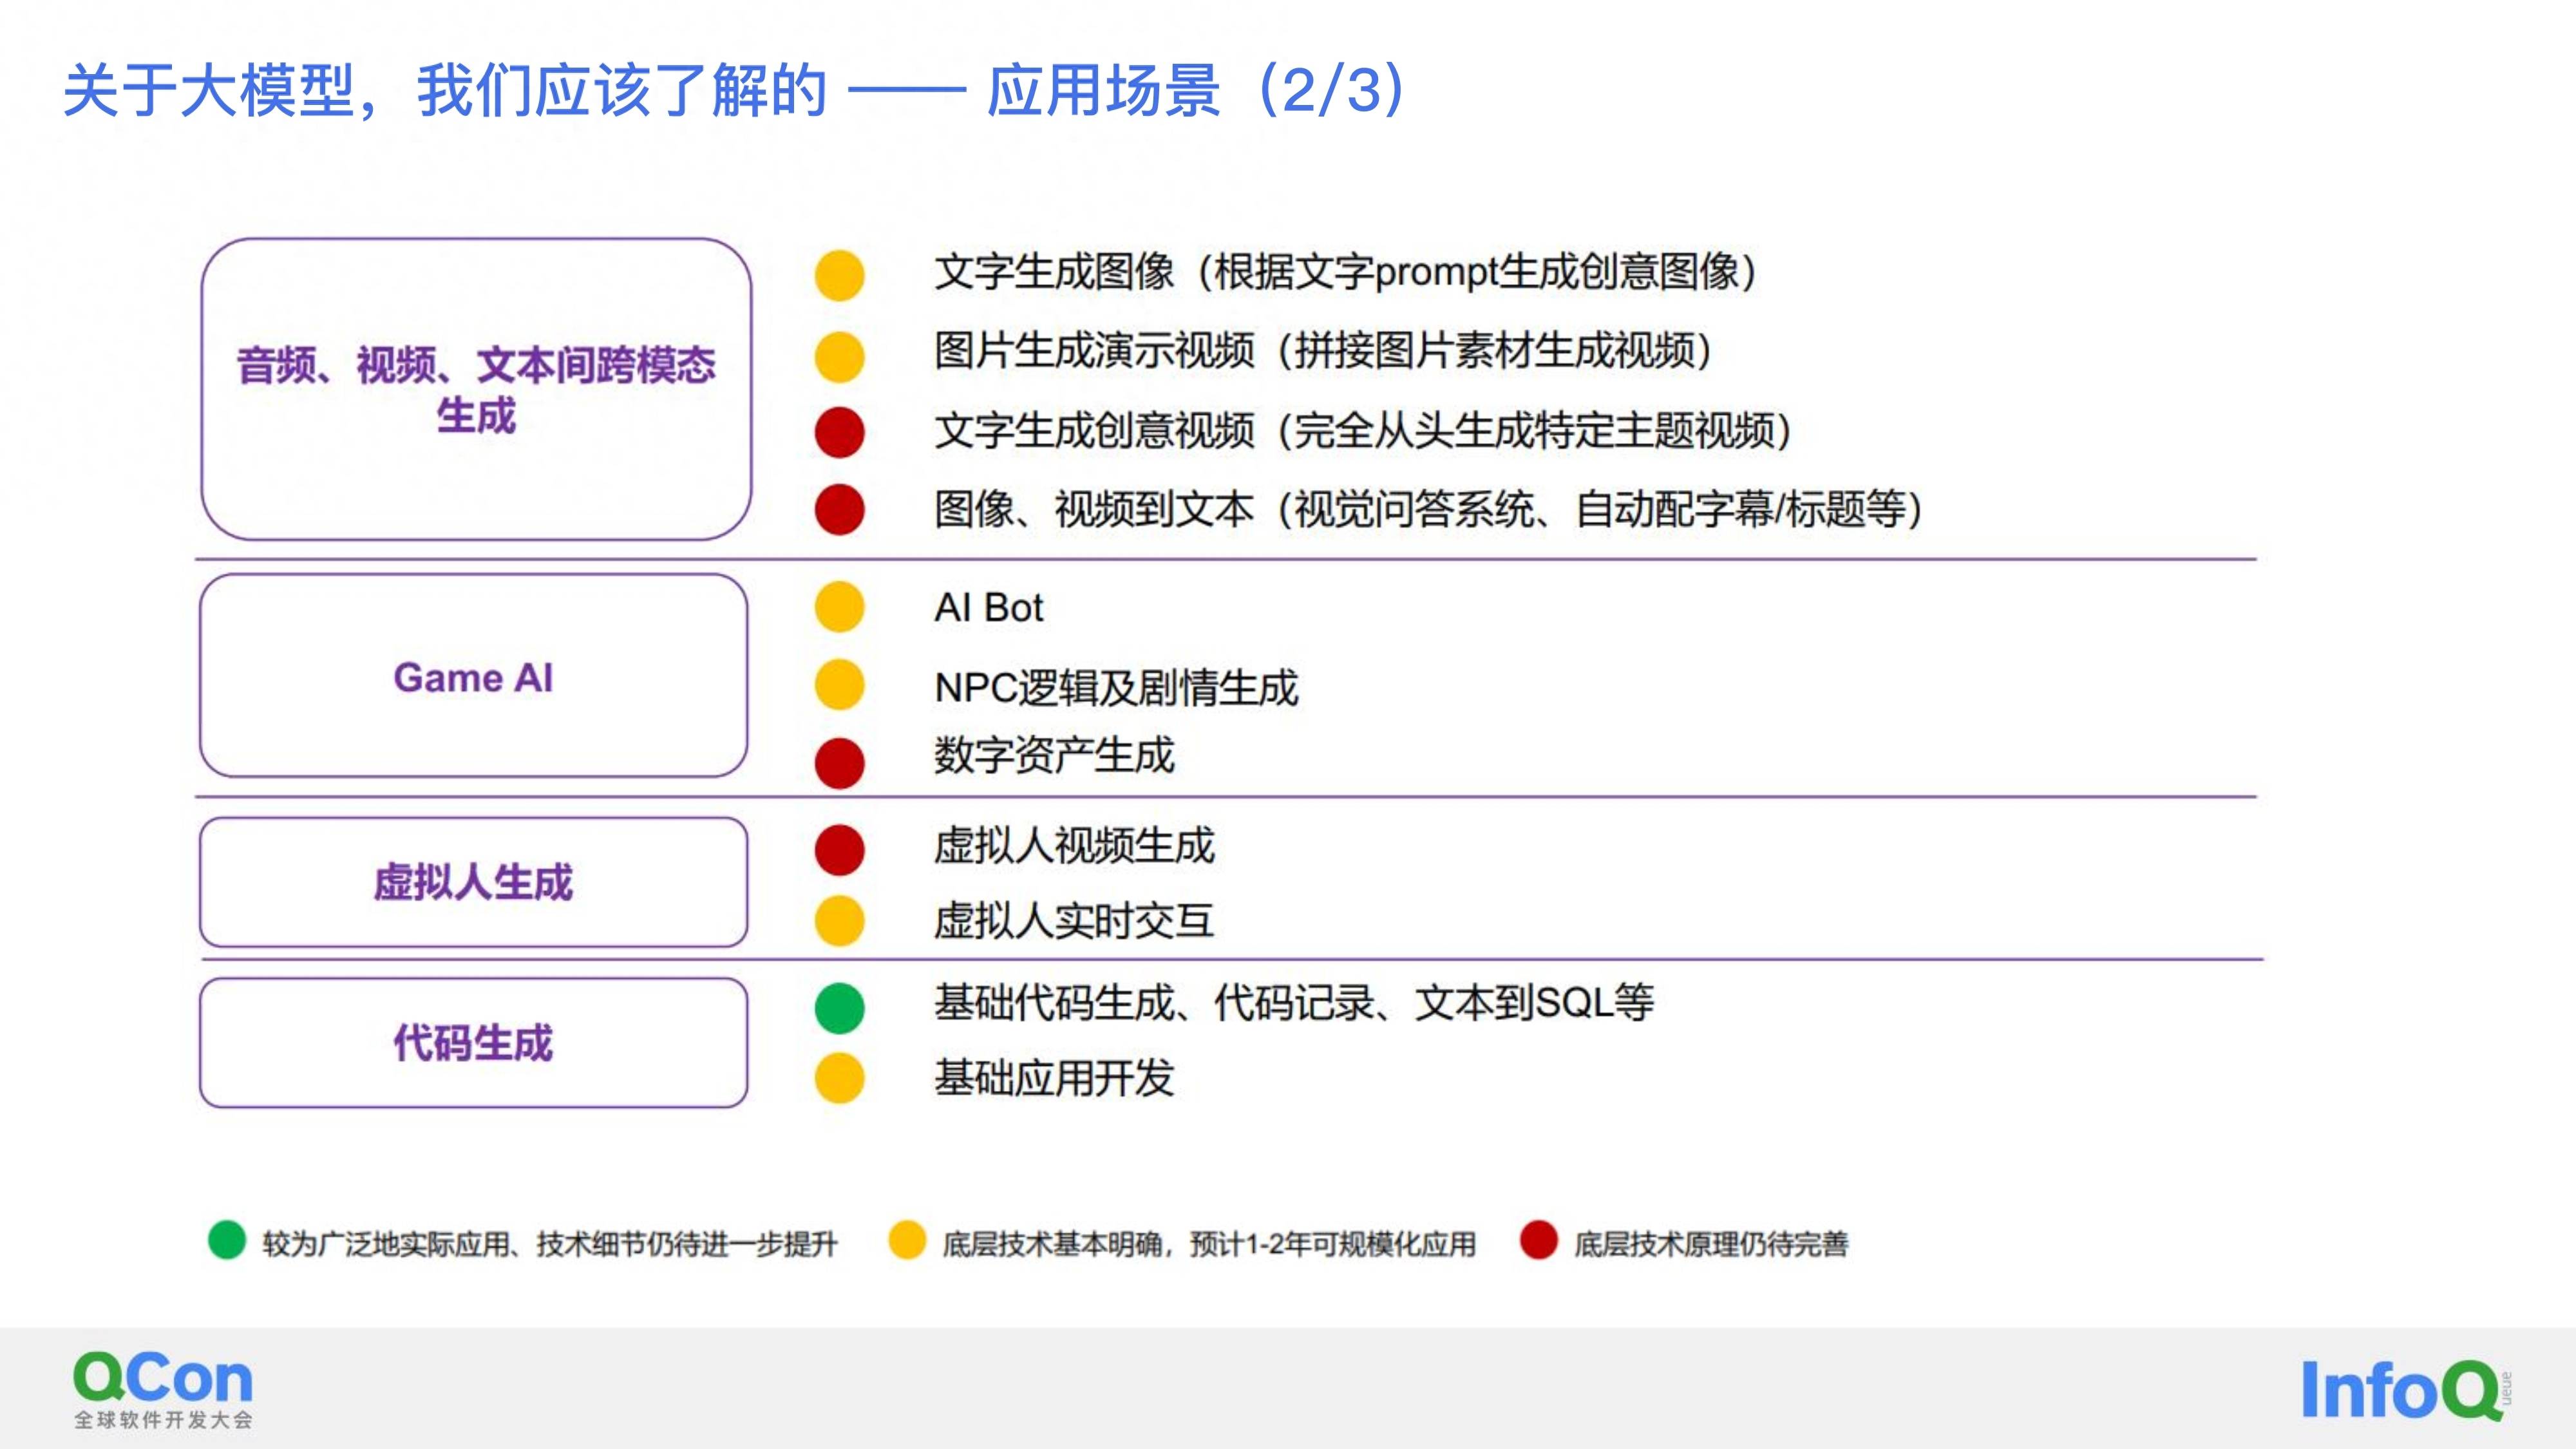
Task: Click yellow dot beside NPC逻辑及剧情生成
Action: (x=839, y=685)
